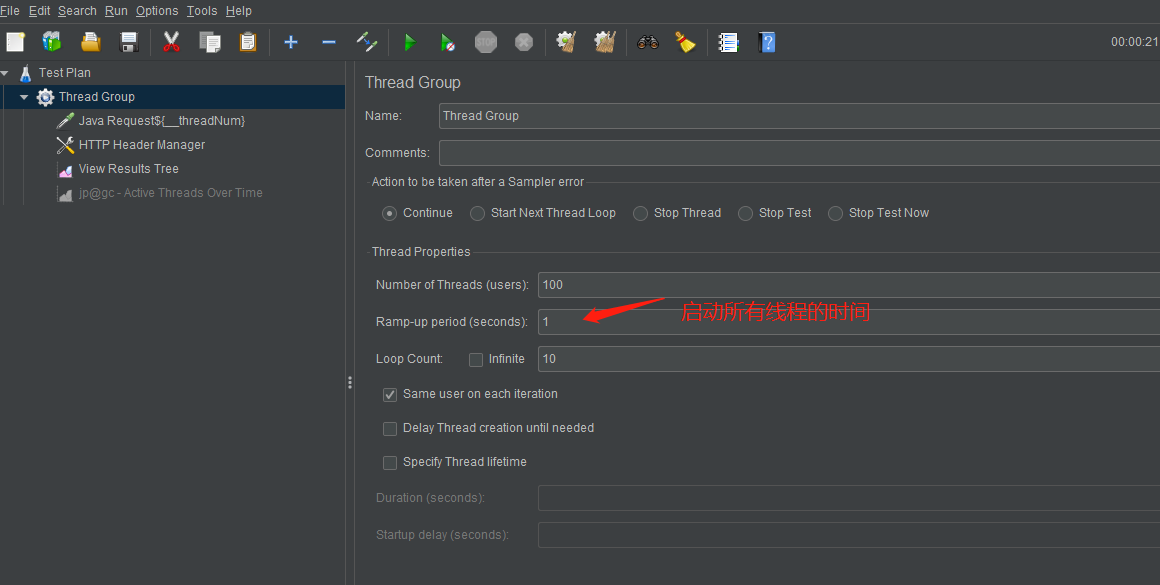Click the Cut scissors icon
Screen dimensions: 1160x585
[172, 42]
